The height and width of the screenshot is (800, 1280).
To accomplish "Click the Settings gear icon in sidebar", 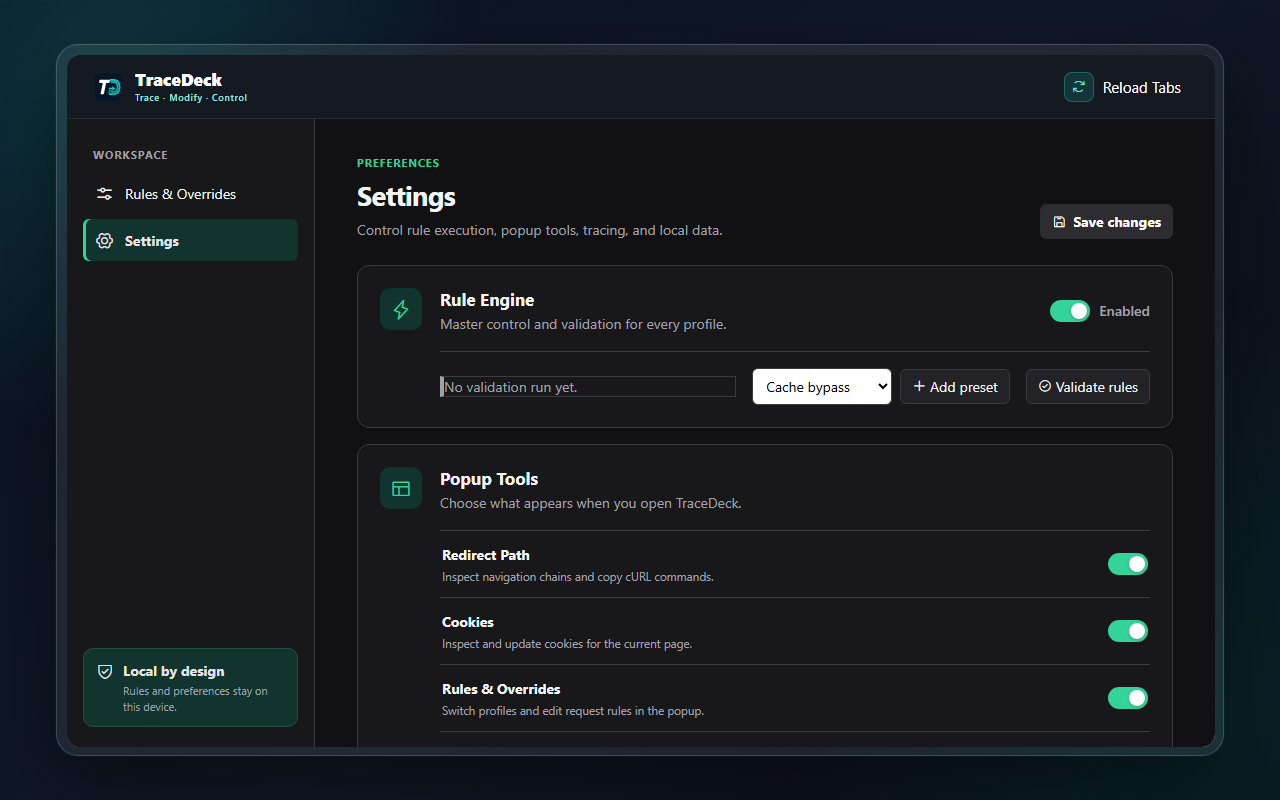I will tap(104, 241).
